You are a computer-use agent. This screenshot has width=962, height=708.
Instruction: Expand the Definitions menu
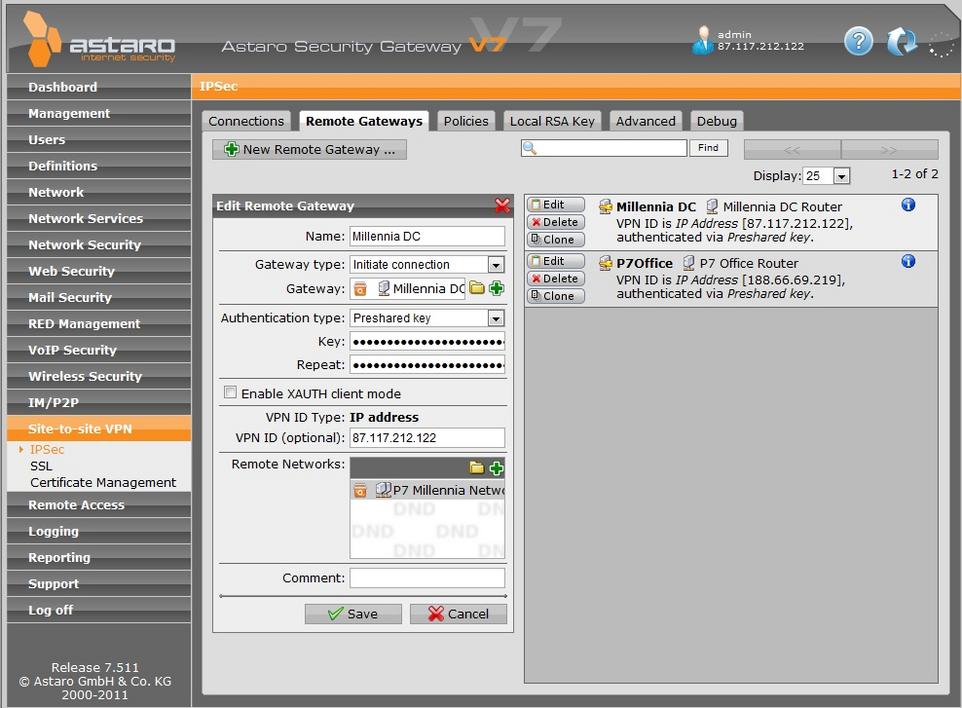pos(99,166)
